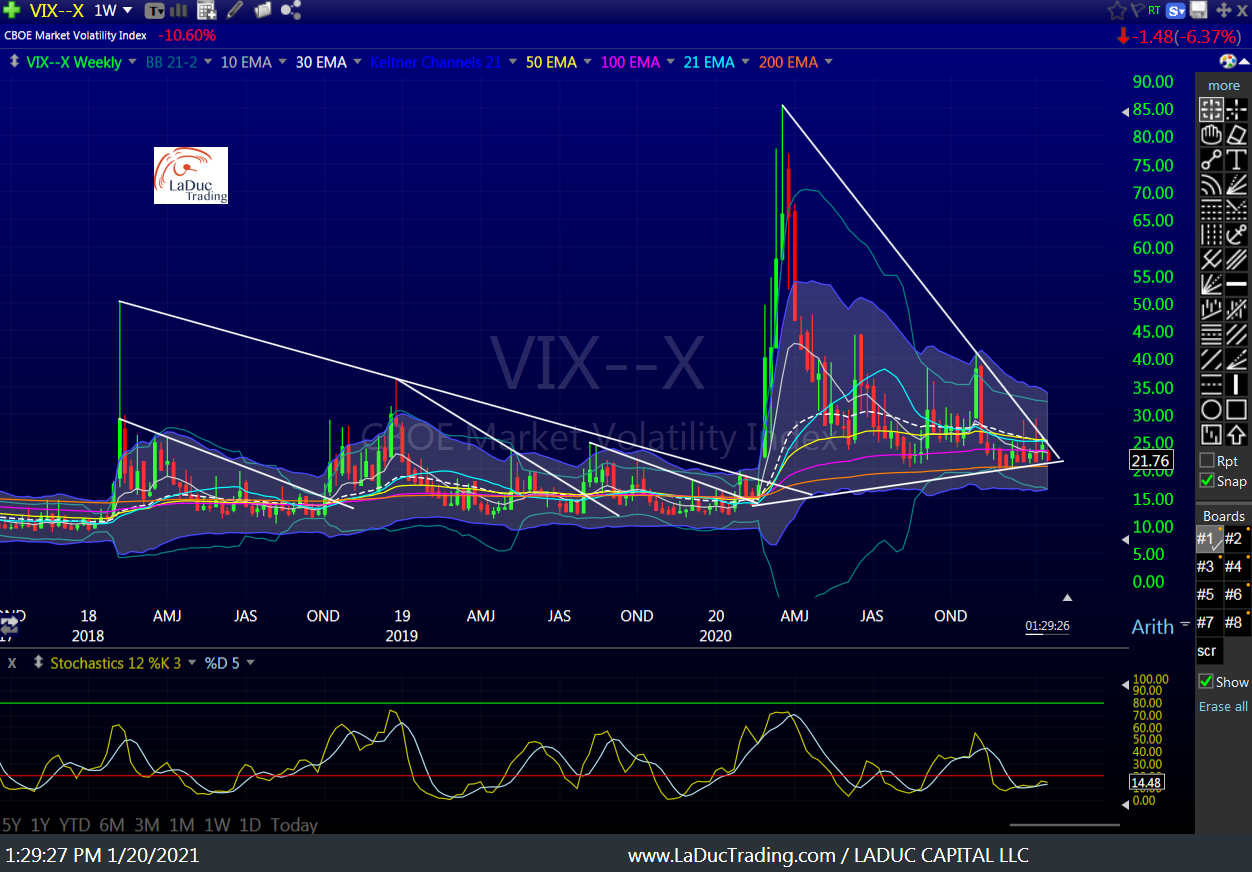
Task: Expand the VIX--X Weekly plot dropdown
Action: [132, 62]
